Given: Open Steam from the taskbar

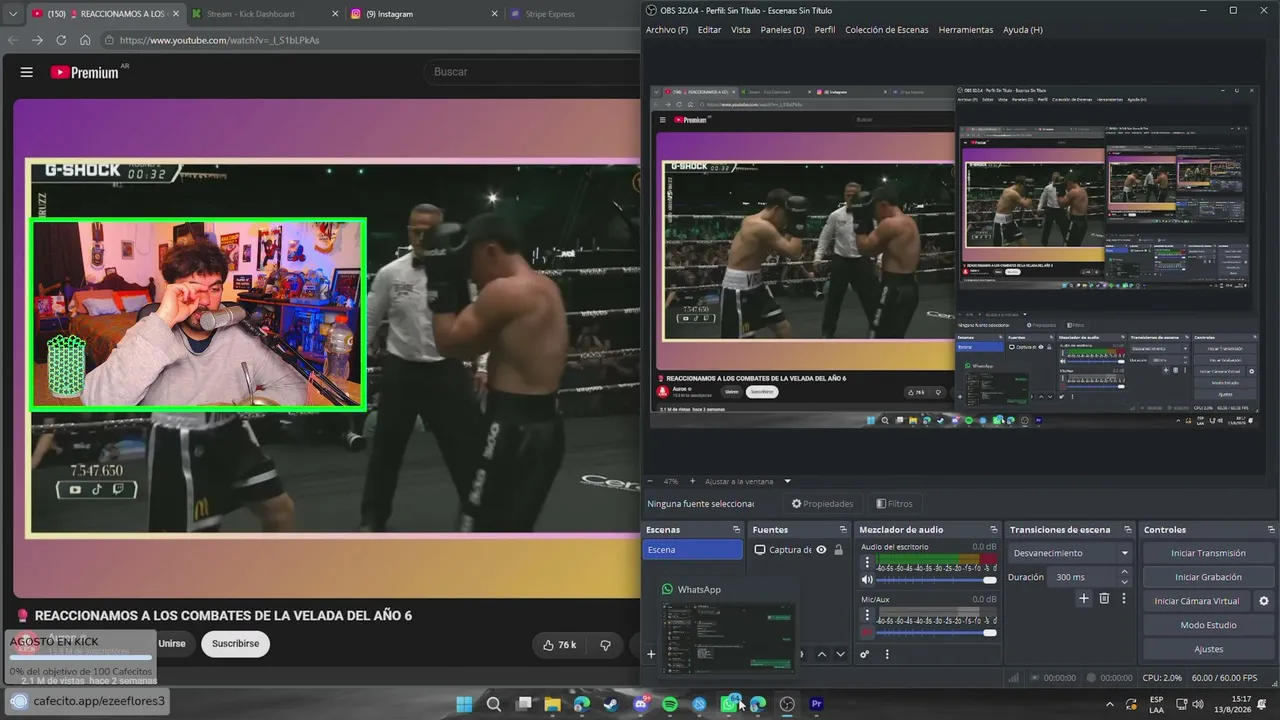Looking at the screenshot, I should point(611,704).
